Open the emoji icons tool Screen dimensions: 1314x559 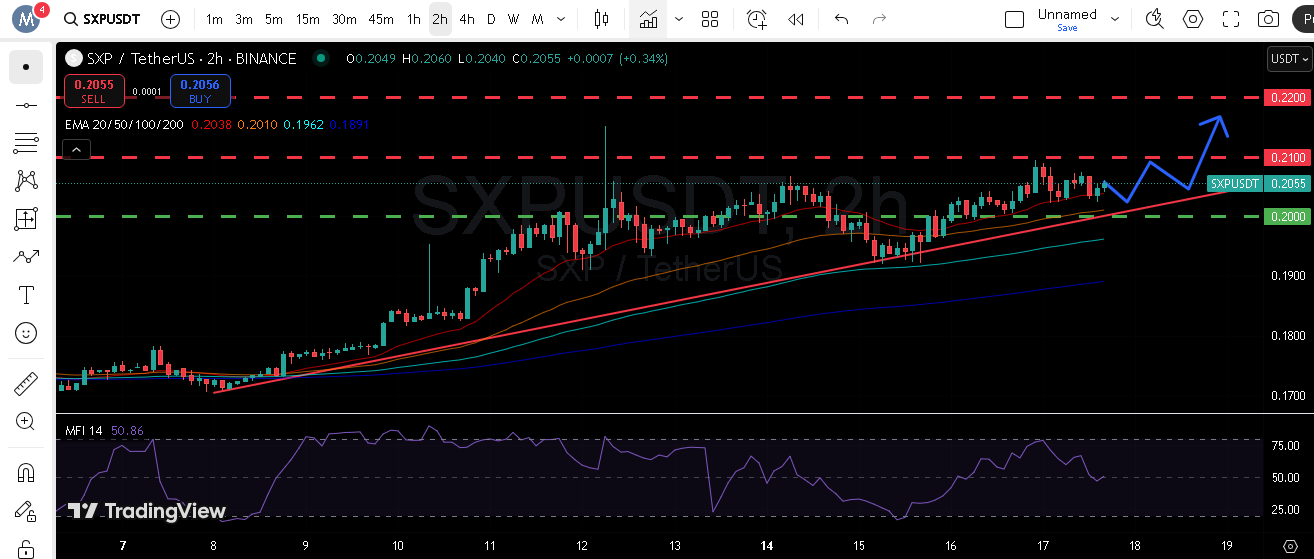click(x=26, y=333)
